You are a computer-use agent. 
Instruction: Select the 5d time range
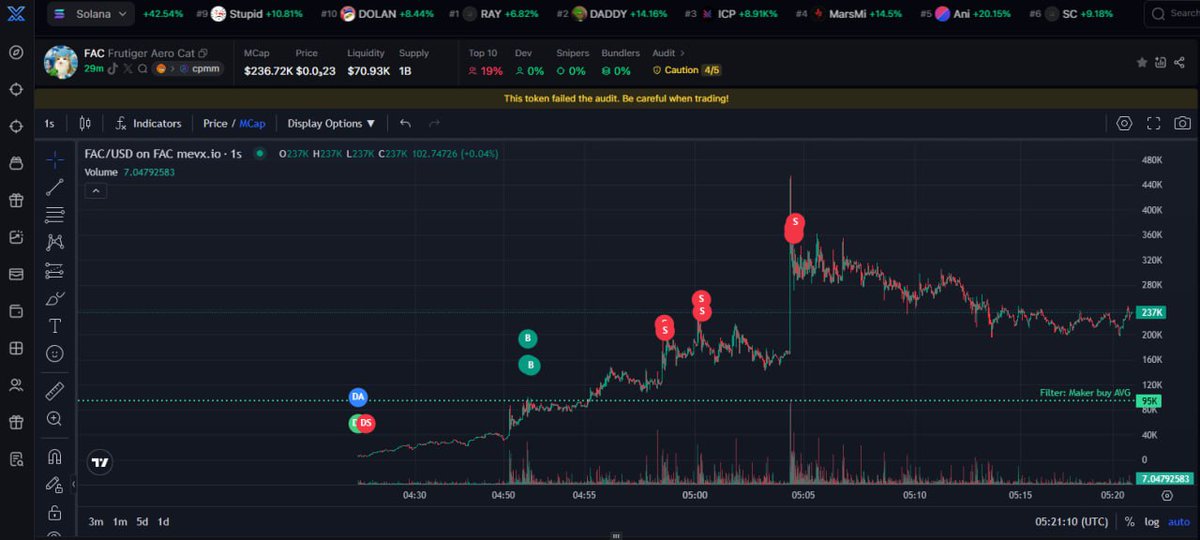point(142,522)
